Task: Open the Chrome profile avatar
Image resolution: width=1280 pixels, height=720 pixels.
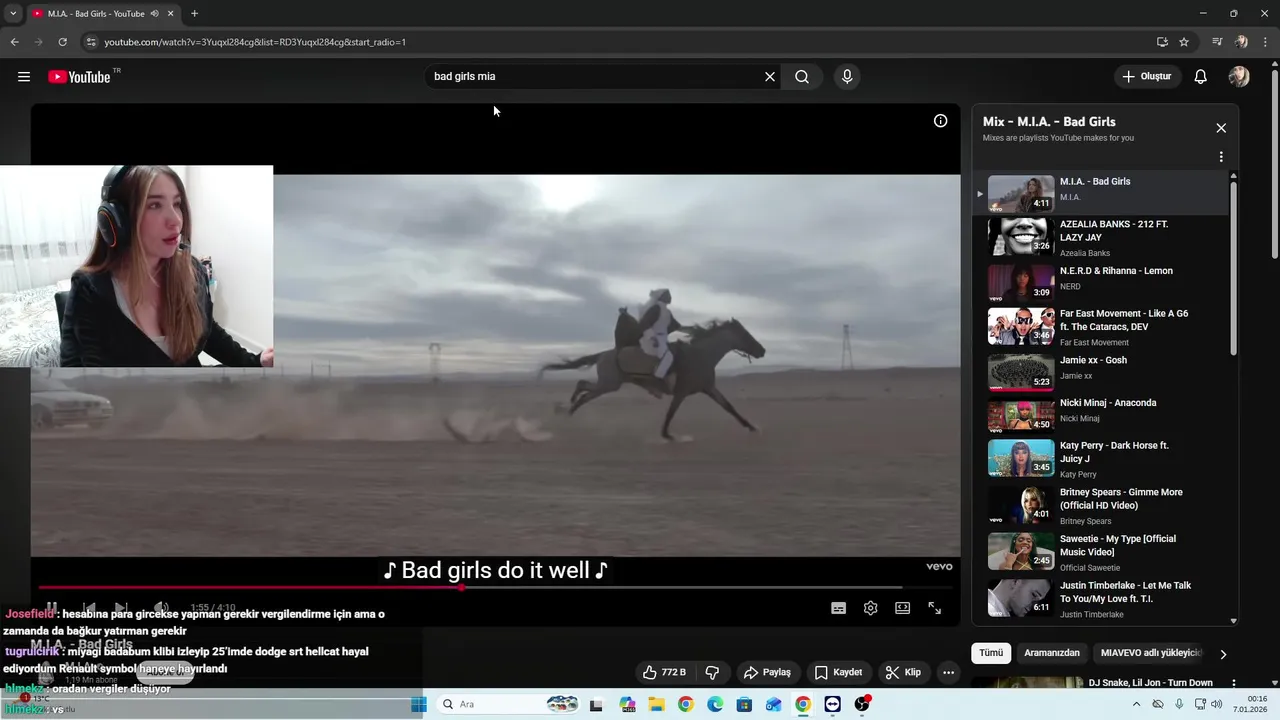Action: 1242,42
